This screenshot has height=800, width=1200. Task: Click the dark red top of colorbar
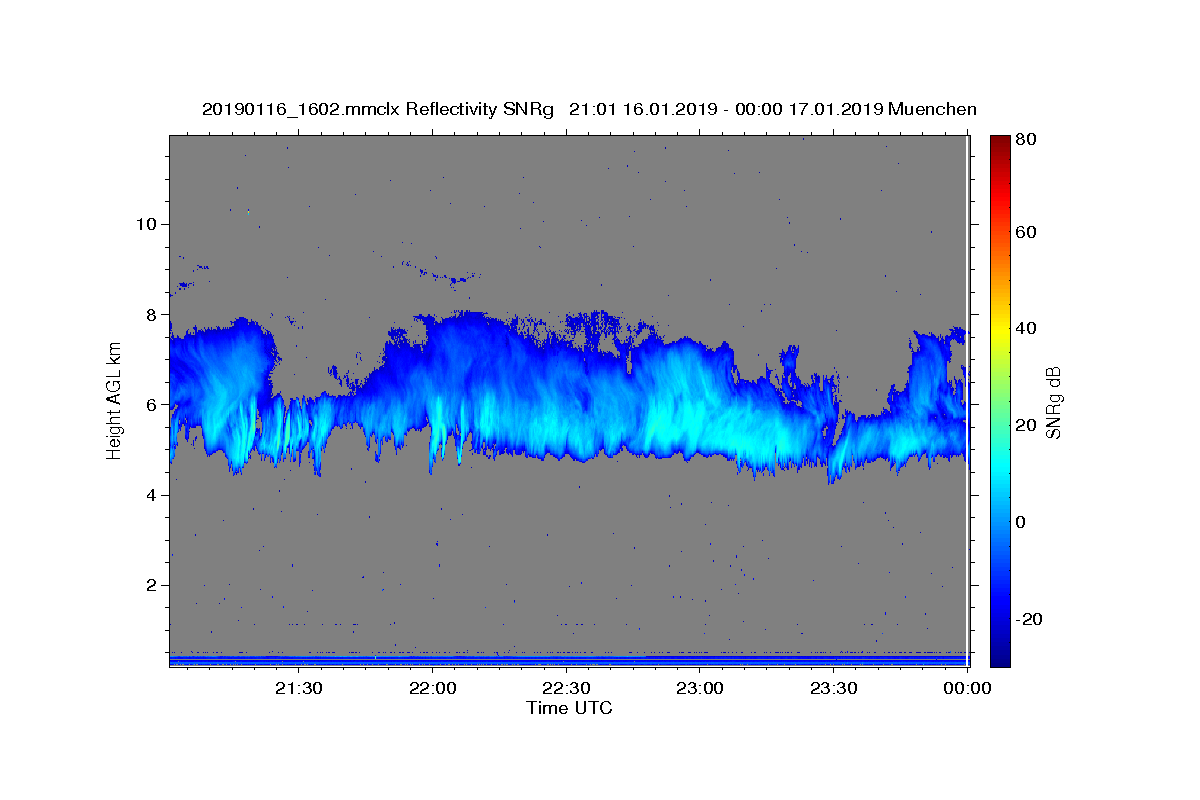point(1000,142)
